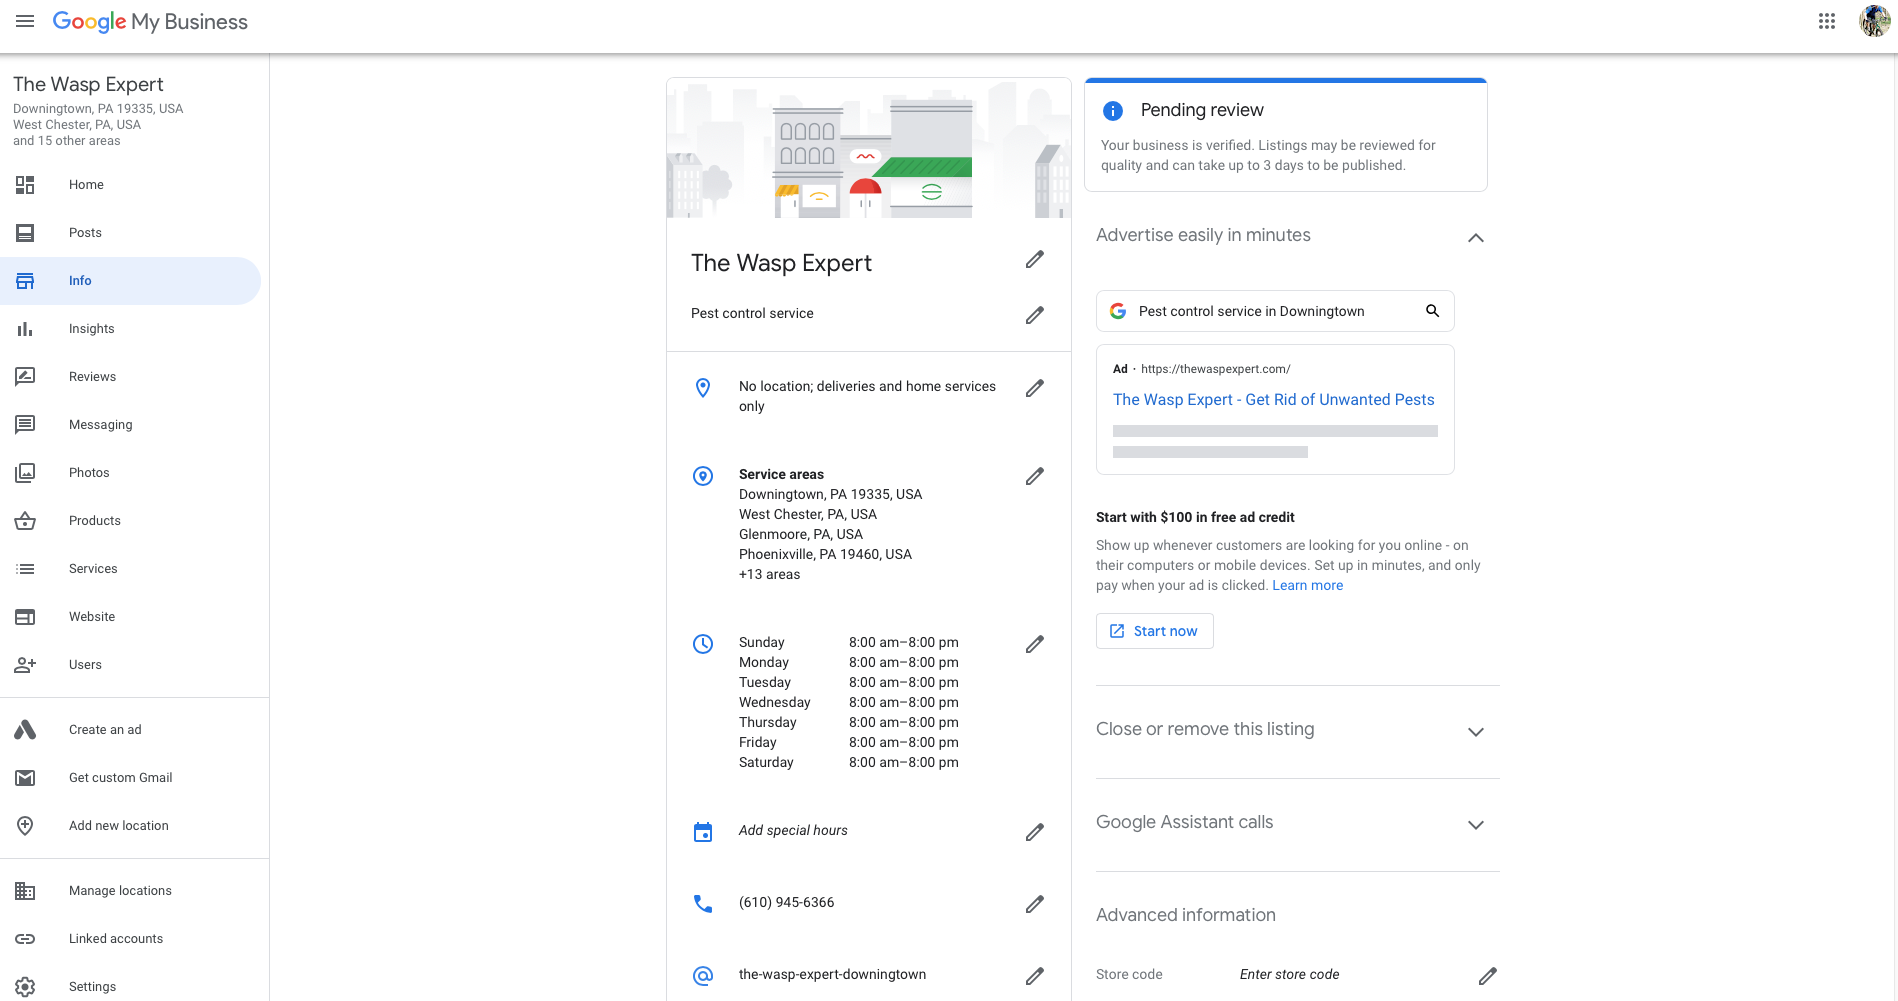Click the Sunday hours row

pos(849,643)
